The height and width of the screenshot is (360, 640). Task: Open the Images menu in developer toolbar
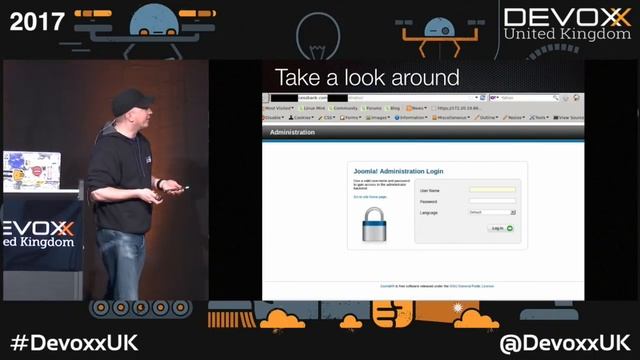pos(378,118)
